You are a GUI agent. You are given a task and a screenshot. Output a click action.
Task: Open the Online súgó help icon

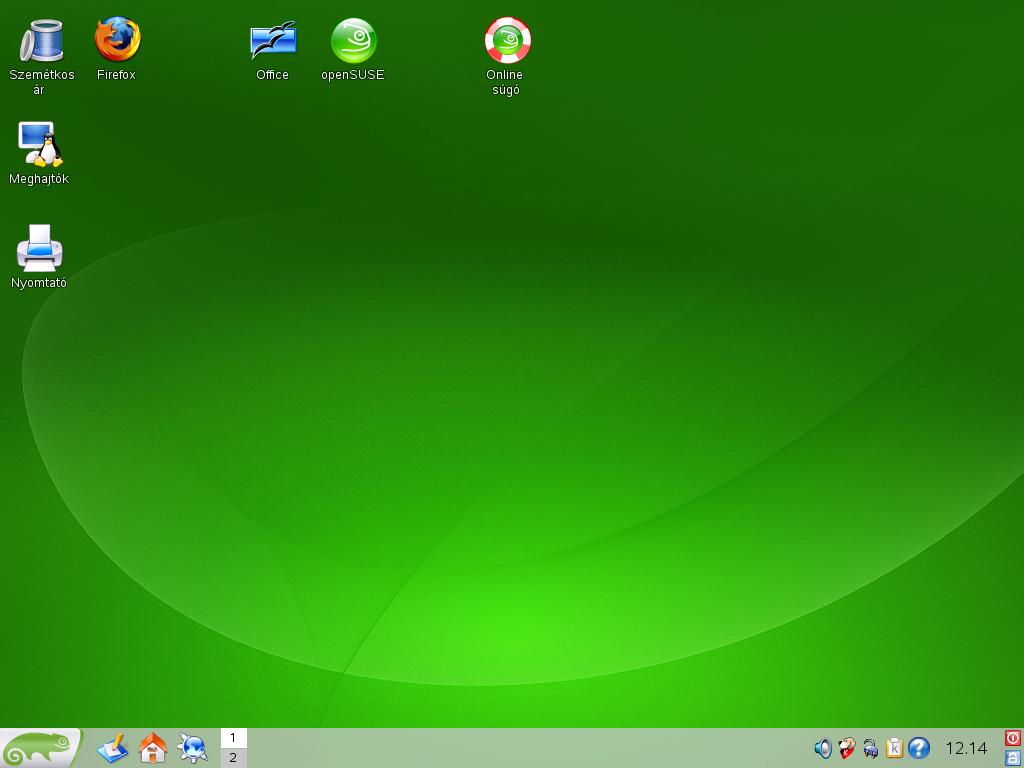(507, 40)
